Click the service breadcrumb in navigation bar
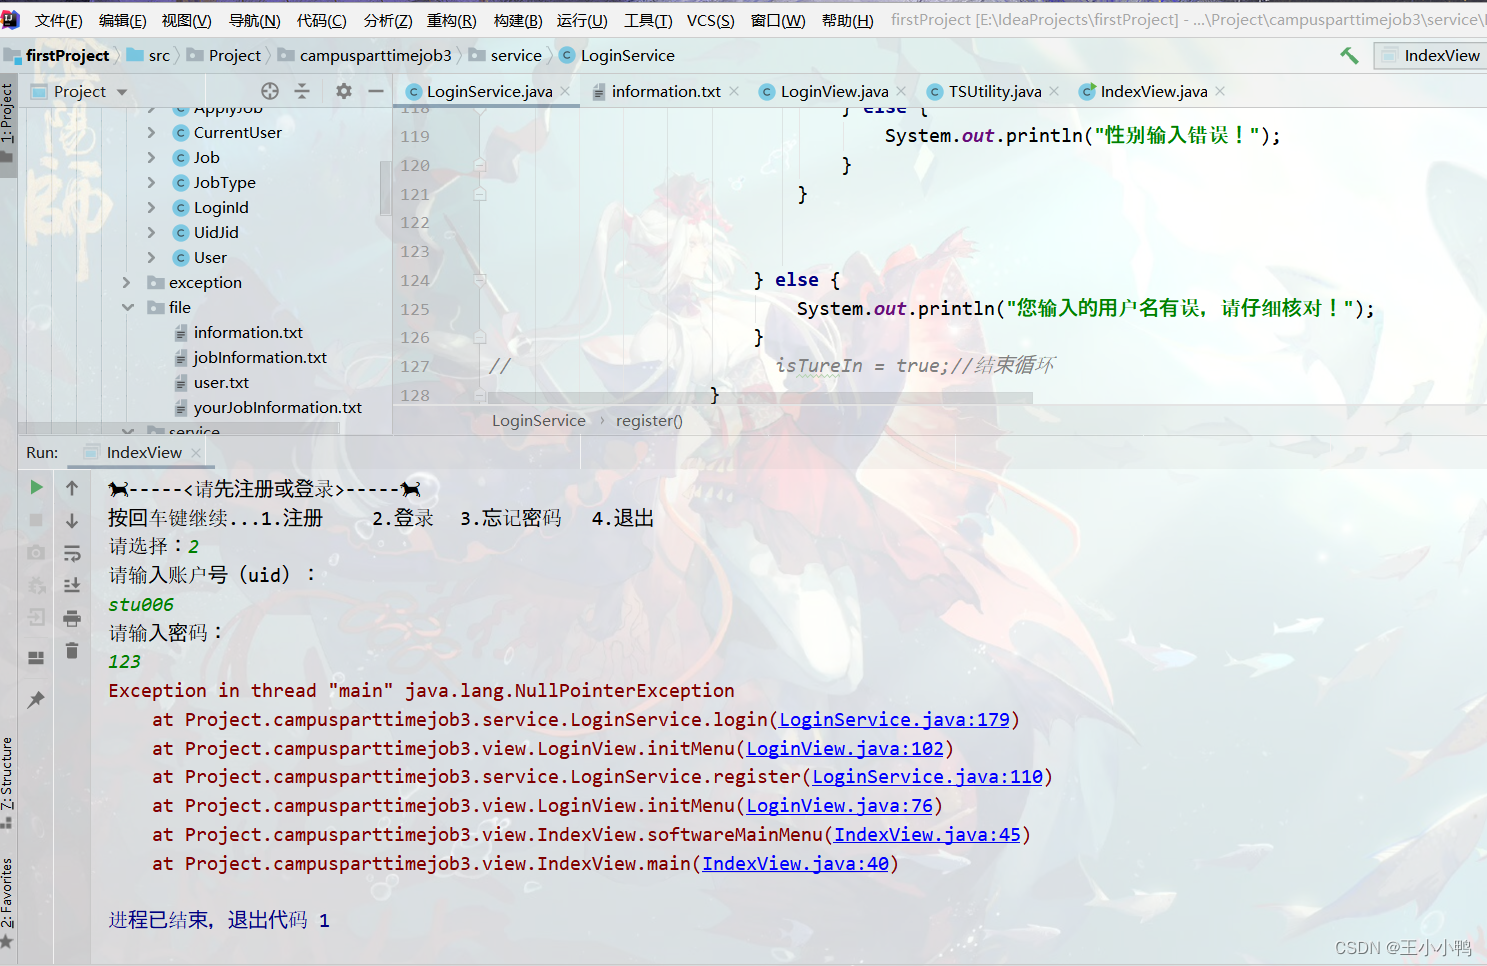1487x966 pixels. point(516,56)
